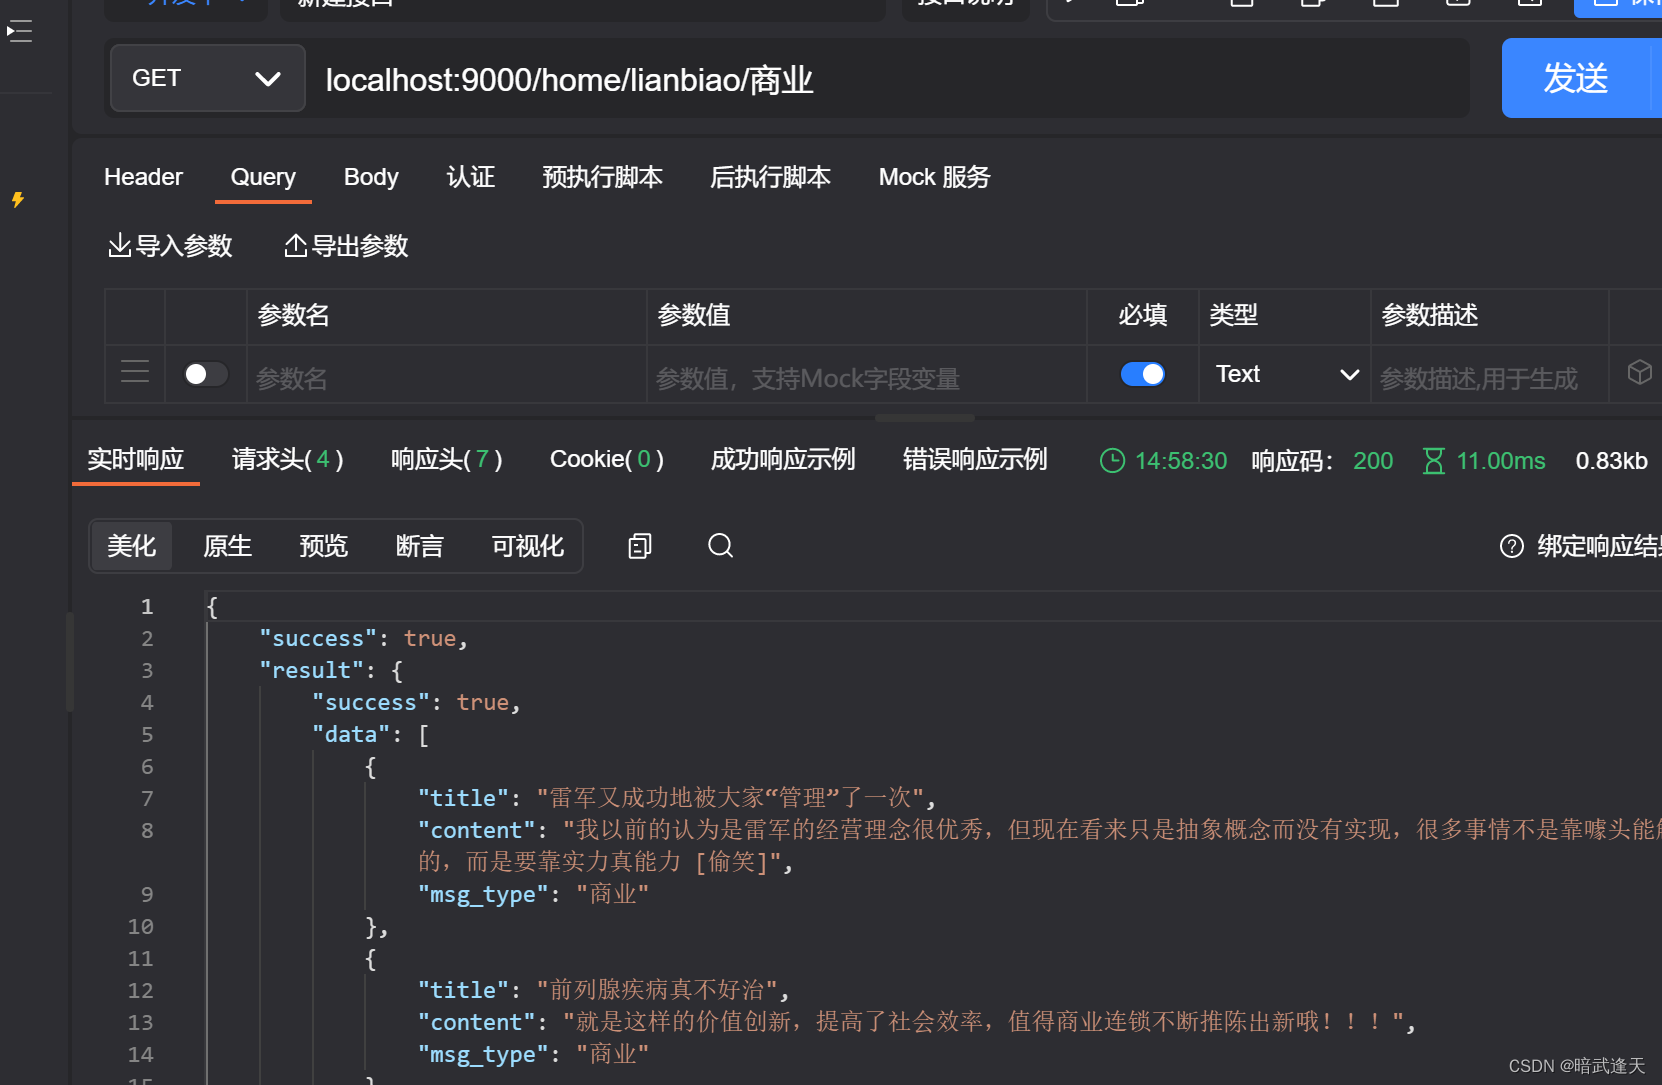Click the 0.83kb response size
Viewport: 1662px width, 1085px height.
coord(1612,461)
